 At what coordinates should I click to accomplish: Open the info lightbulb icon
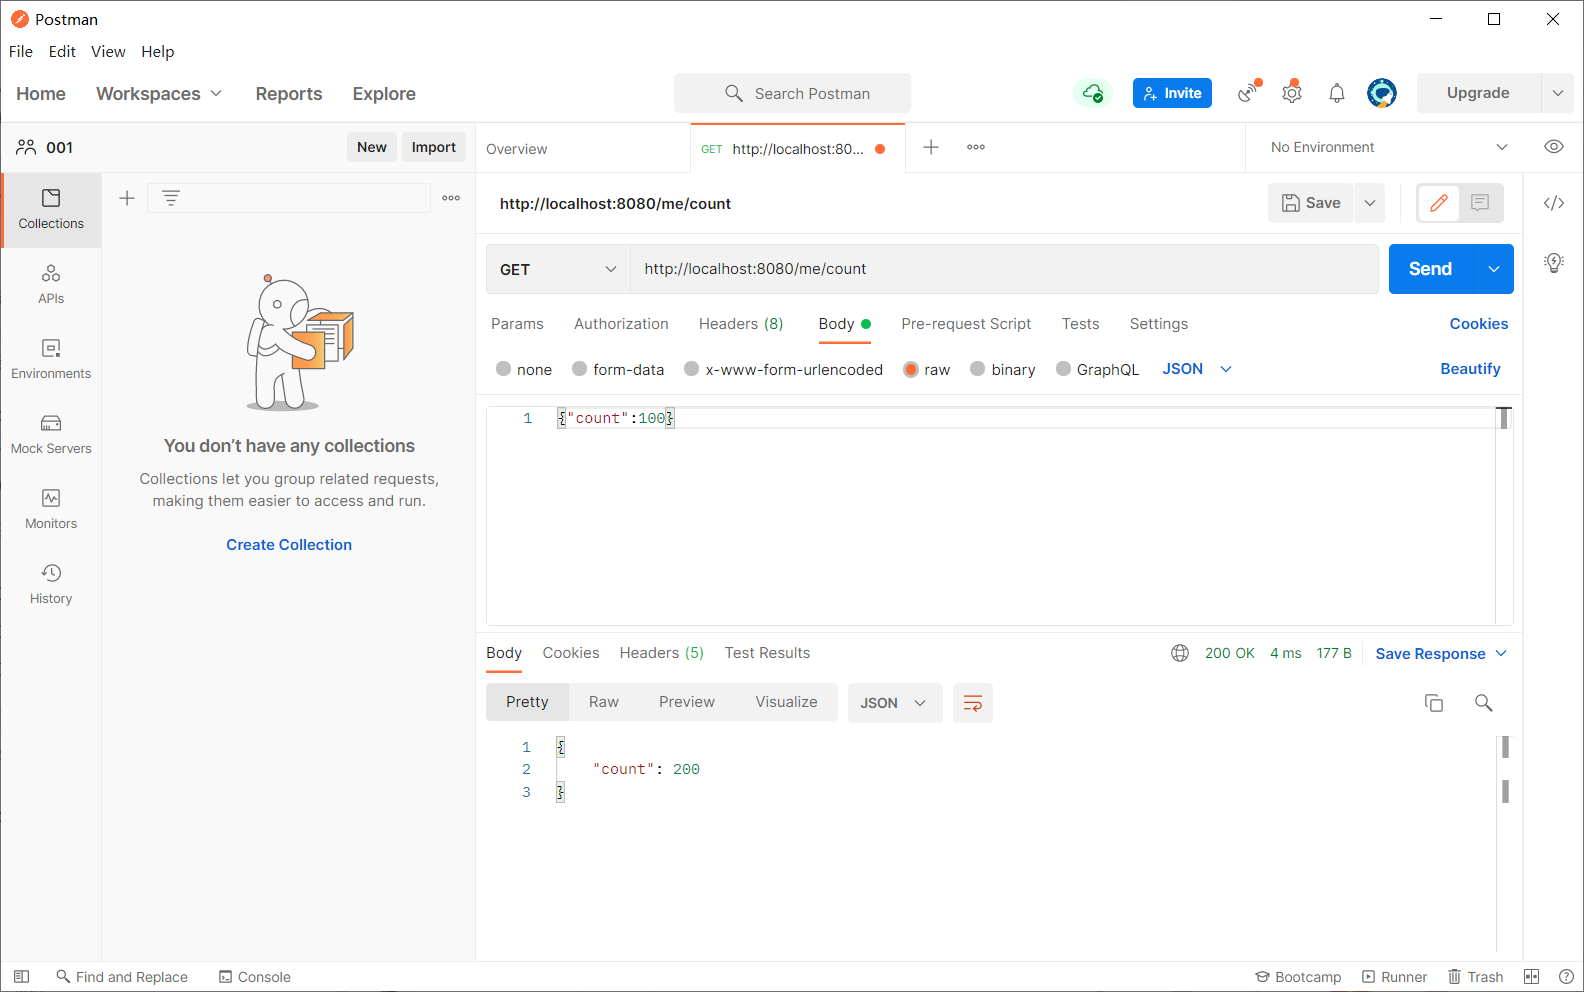pos(1553,263)
